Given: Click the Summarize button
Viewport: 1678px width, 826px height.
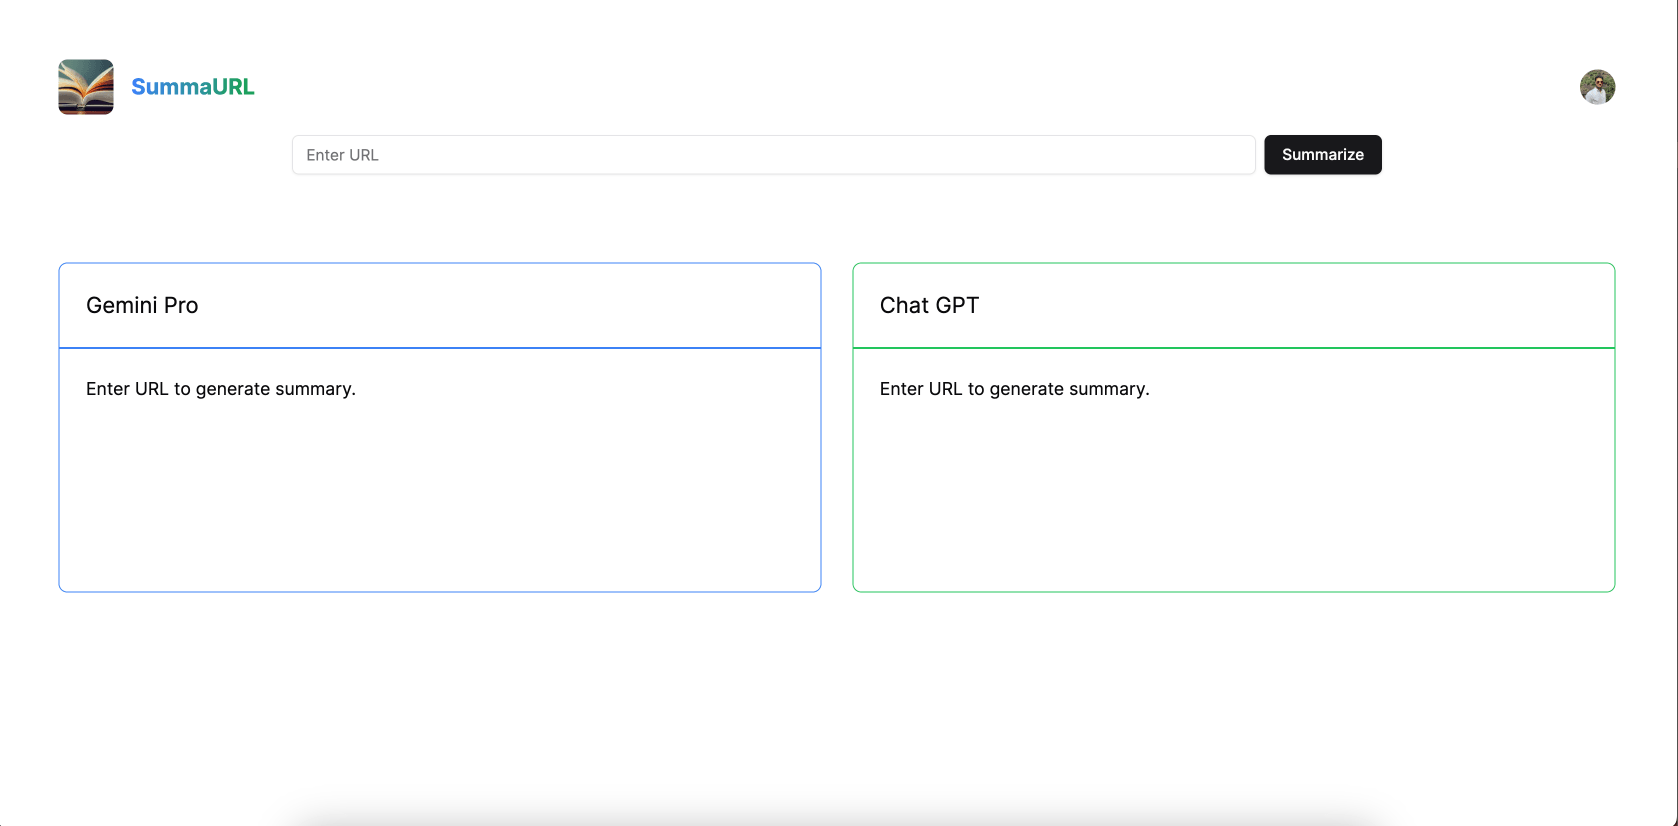Looking at the screenshot, I should click(1322, 155).
